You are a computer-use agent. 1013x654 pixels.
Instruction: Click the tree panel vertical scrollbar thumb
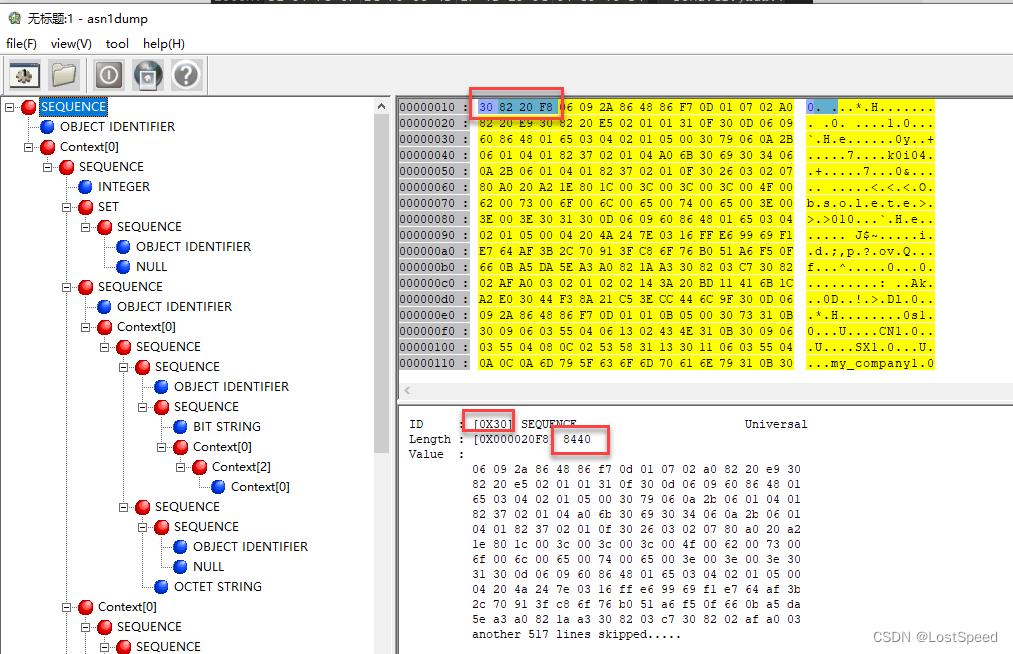tap(381, 283)
